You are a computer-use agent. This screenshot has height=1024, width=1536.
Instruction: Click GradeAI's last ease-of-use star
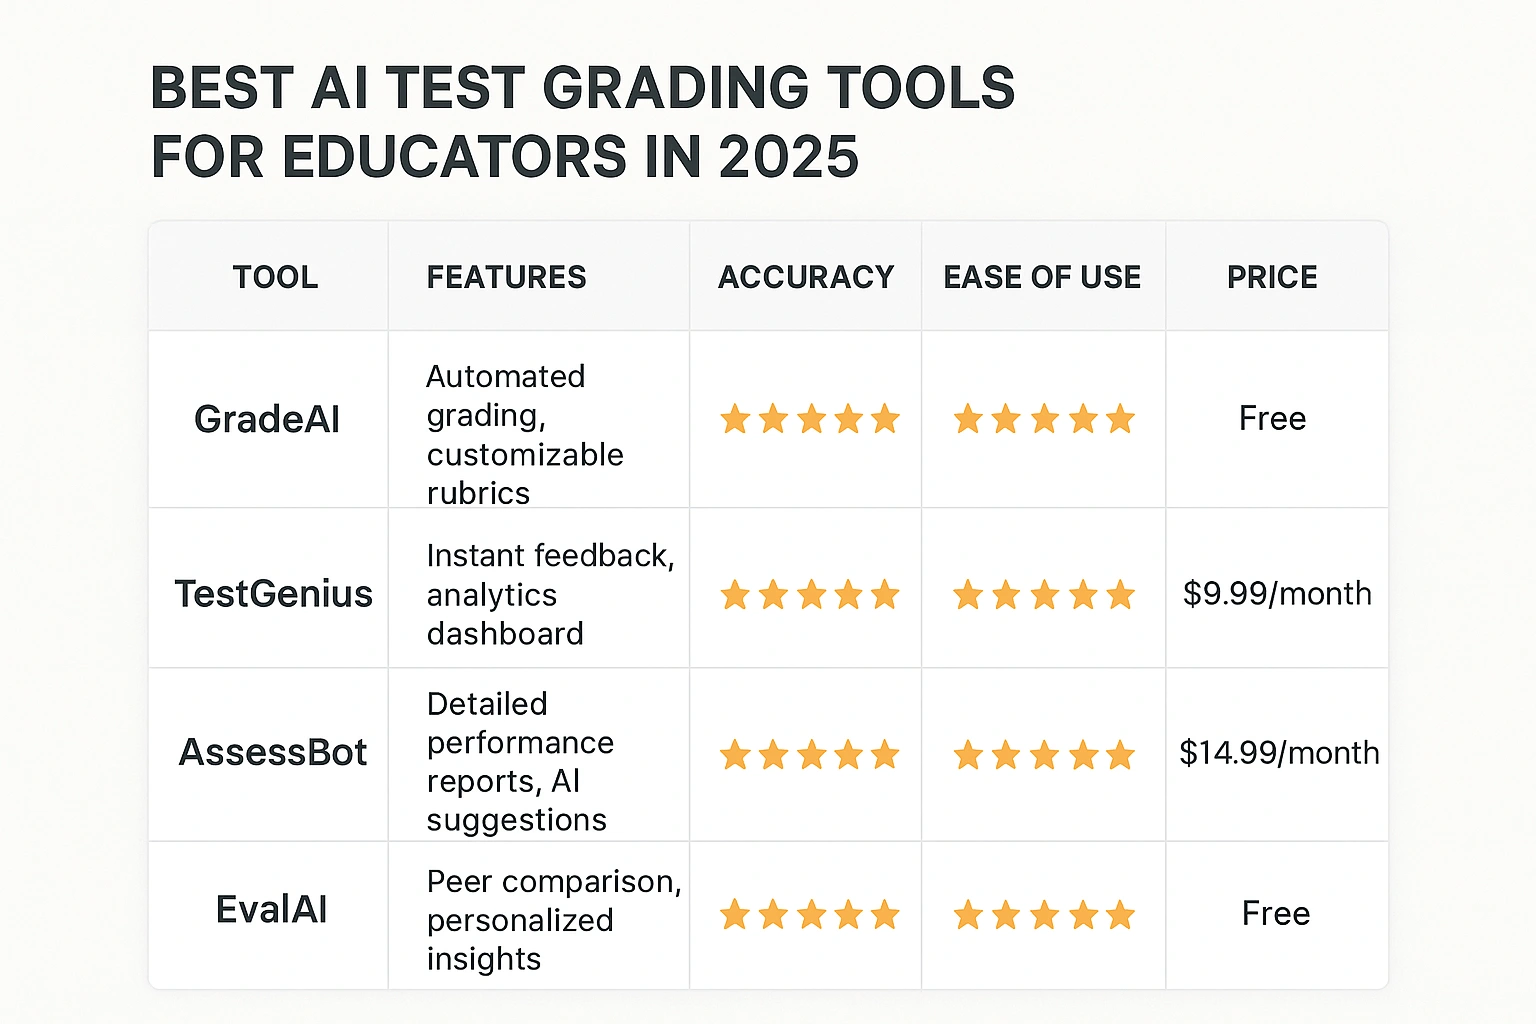1120,419
